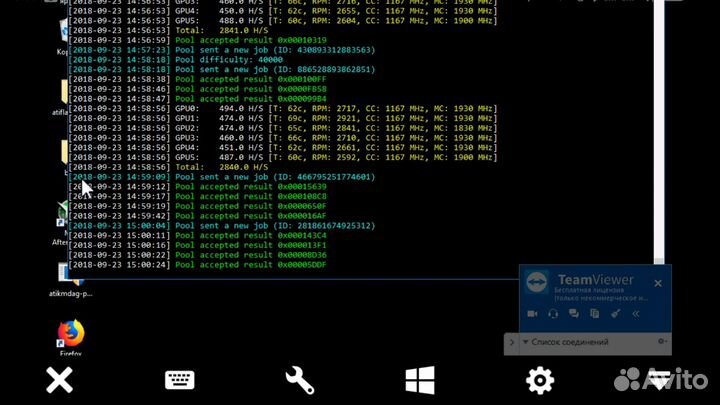Open the wrench actions menu
Viewport: 720px width, 405px height.
(x=300, y=380)
